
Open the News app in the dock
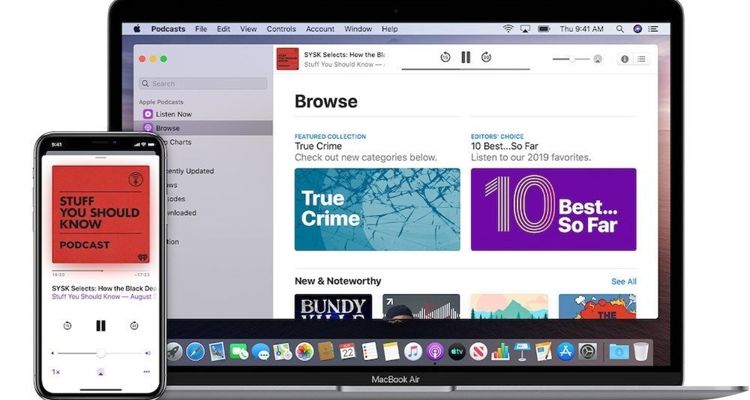pos(478,352)
